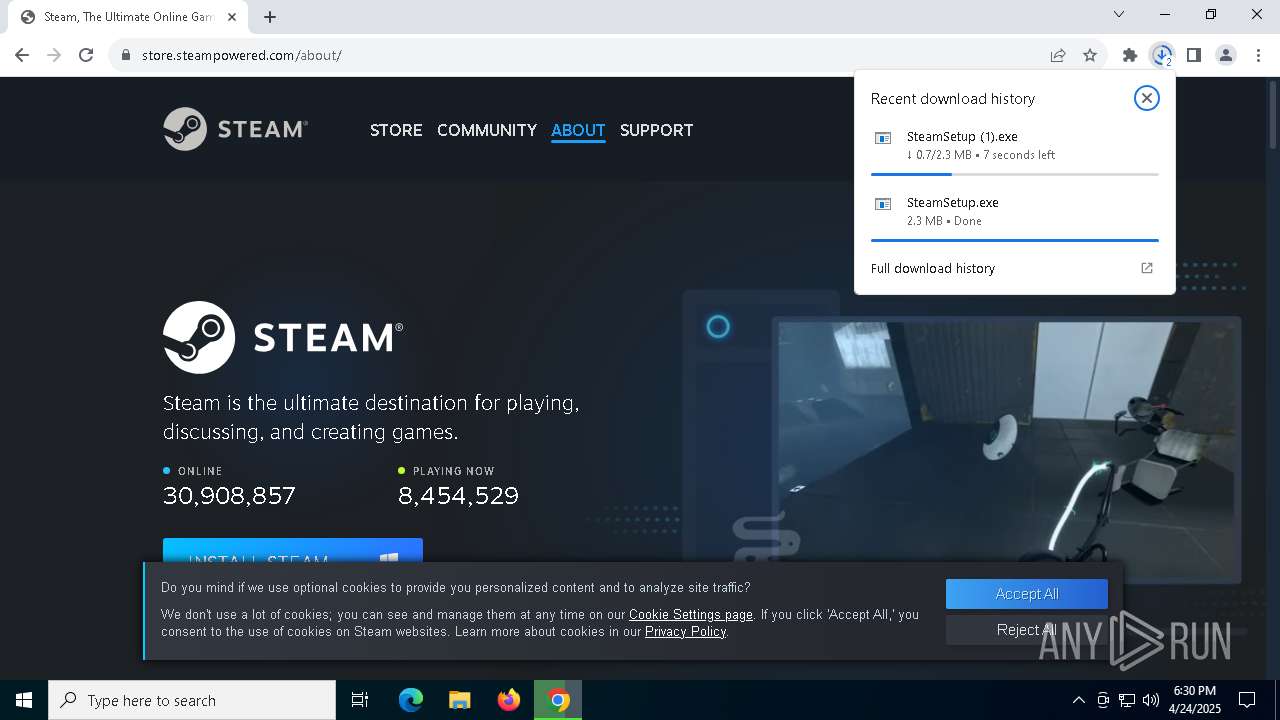Open the Privacy Policy link
This screenshot has height=720, width=1280.
[685, 631]
